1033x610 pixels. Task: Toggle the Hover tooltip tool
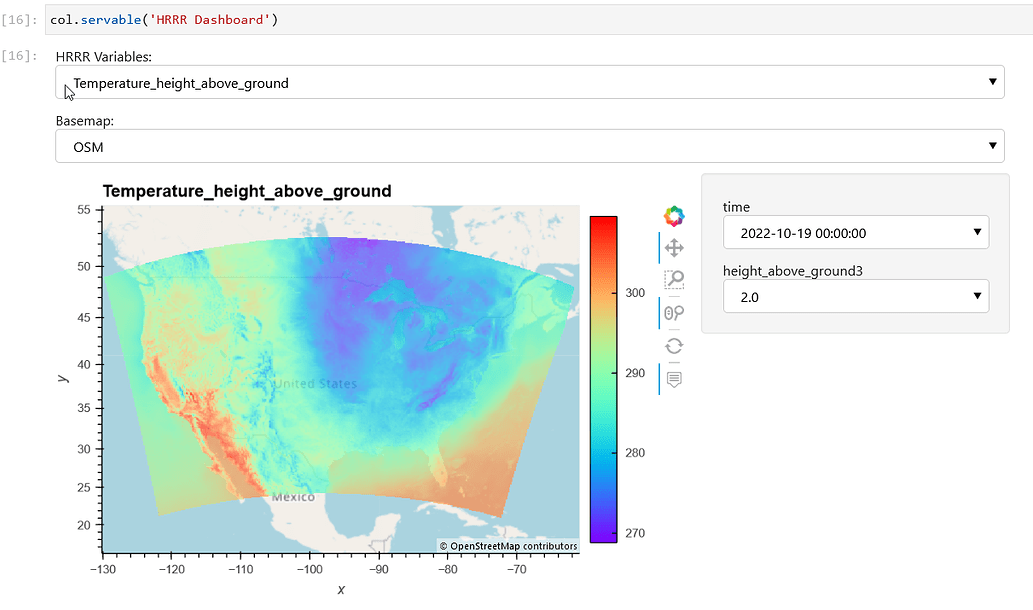[674, 378]
